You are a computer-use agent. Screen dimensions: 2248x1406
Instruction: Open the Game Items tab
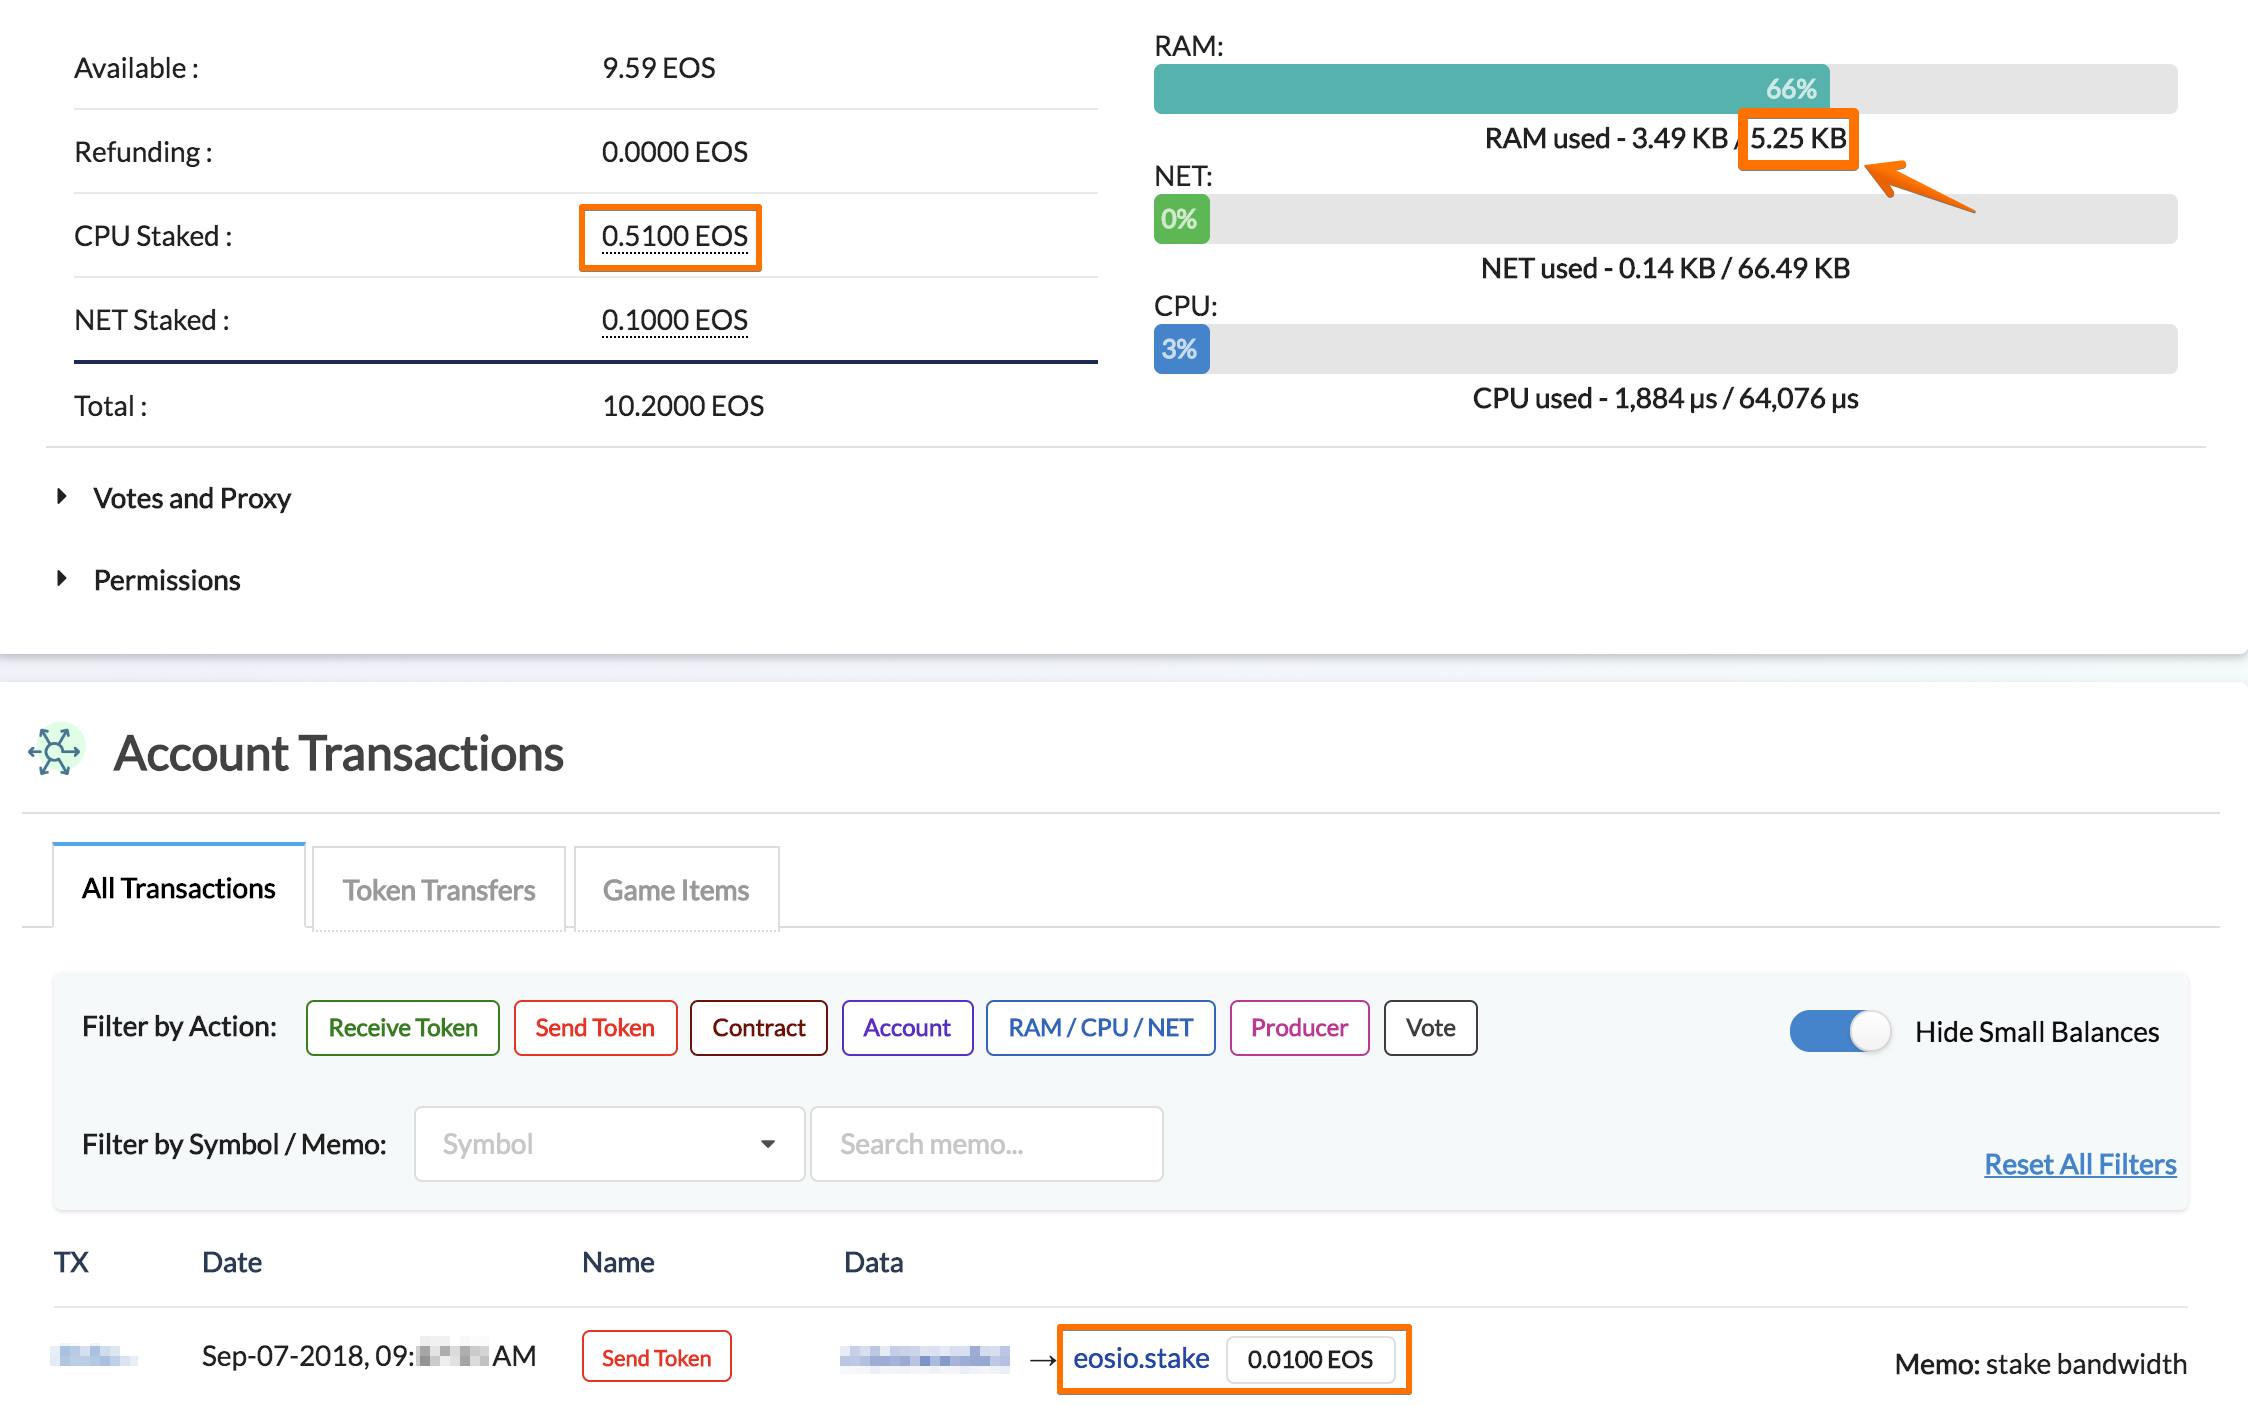(676, 889)
